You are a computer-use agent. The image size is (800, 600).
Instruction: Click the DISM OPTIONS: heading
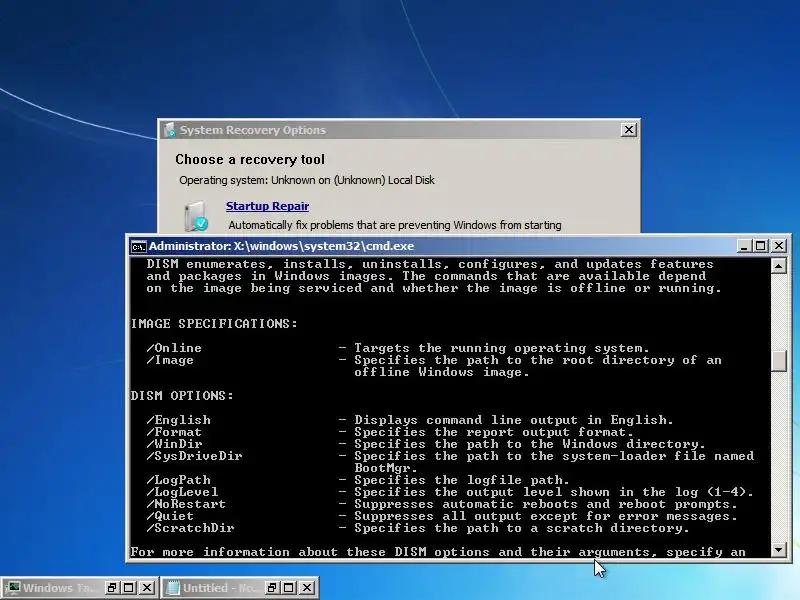182,396
